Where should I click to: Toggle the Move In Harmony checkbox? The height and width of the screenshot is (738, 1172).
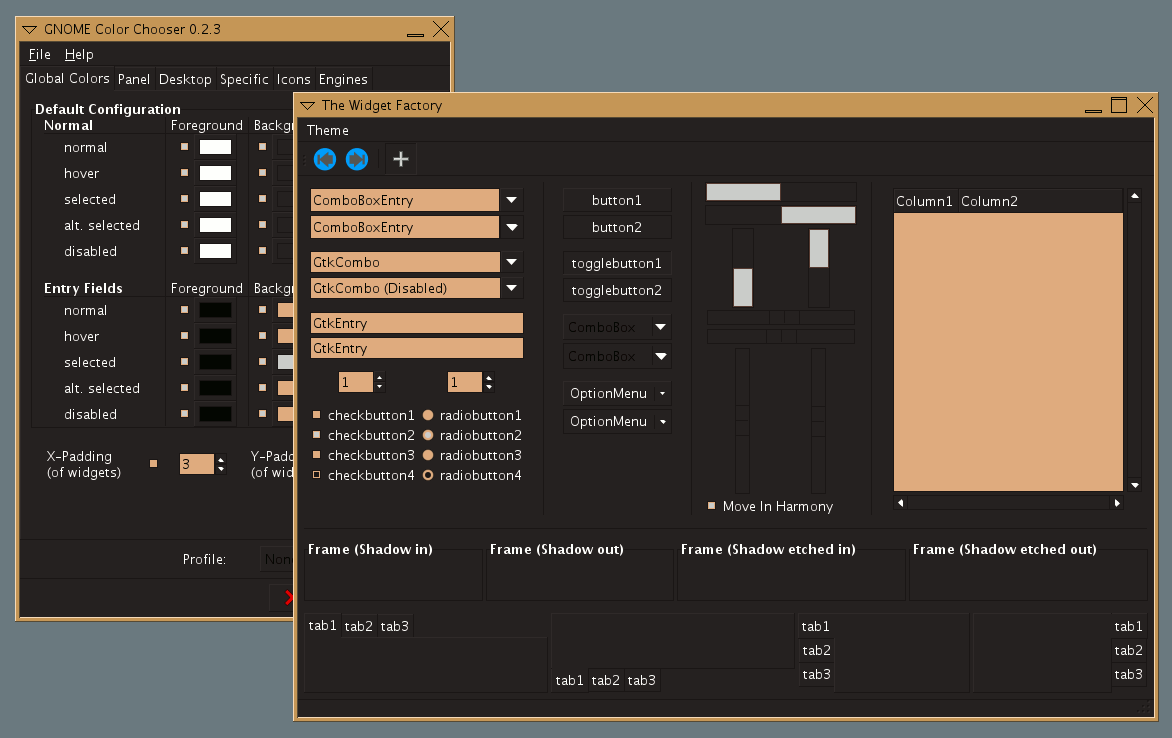(711, 505)
